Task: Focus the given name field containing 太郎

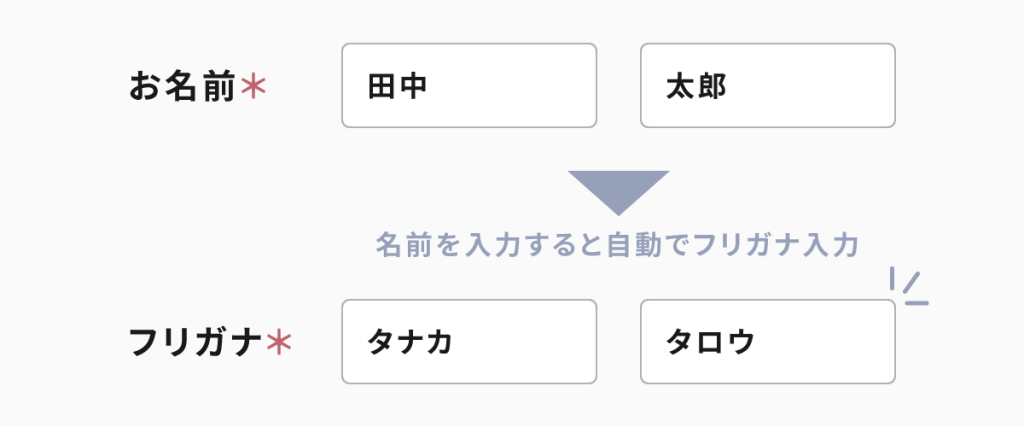Action: click(x=767, y=86)
